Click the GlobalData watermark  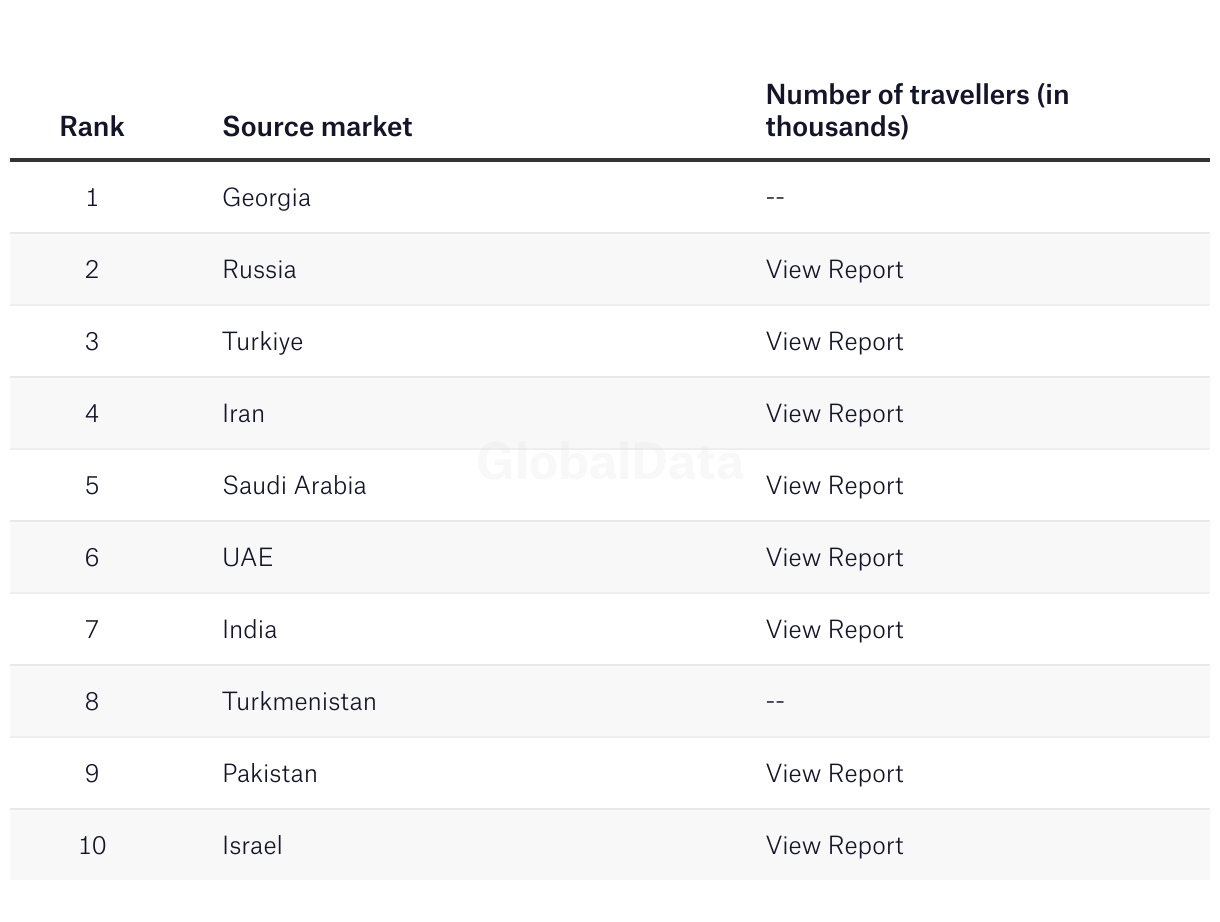tap(610, 463)
